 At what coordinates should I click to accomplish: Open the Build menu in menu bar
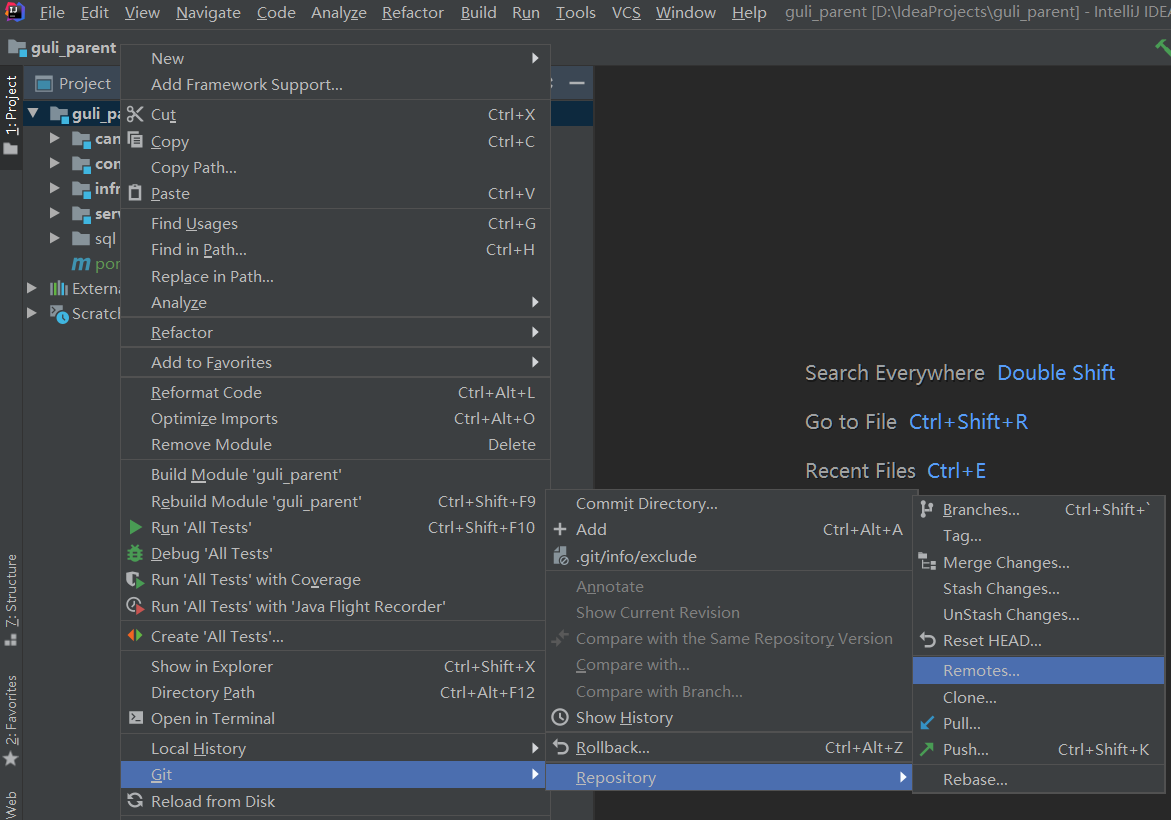(479, 13)
